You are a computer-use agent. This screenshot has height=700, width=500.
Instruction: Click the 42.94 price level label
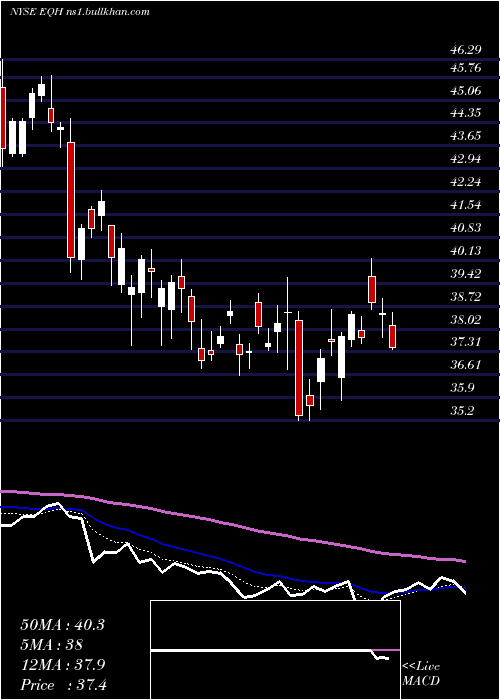(465, 158)
